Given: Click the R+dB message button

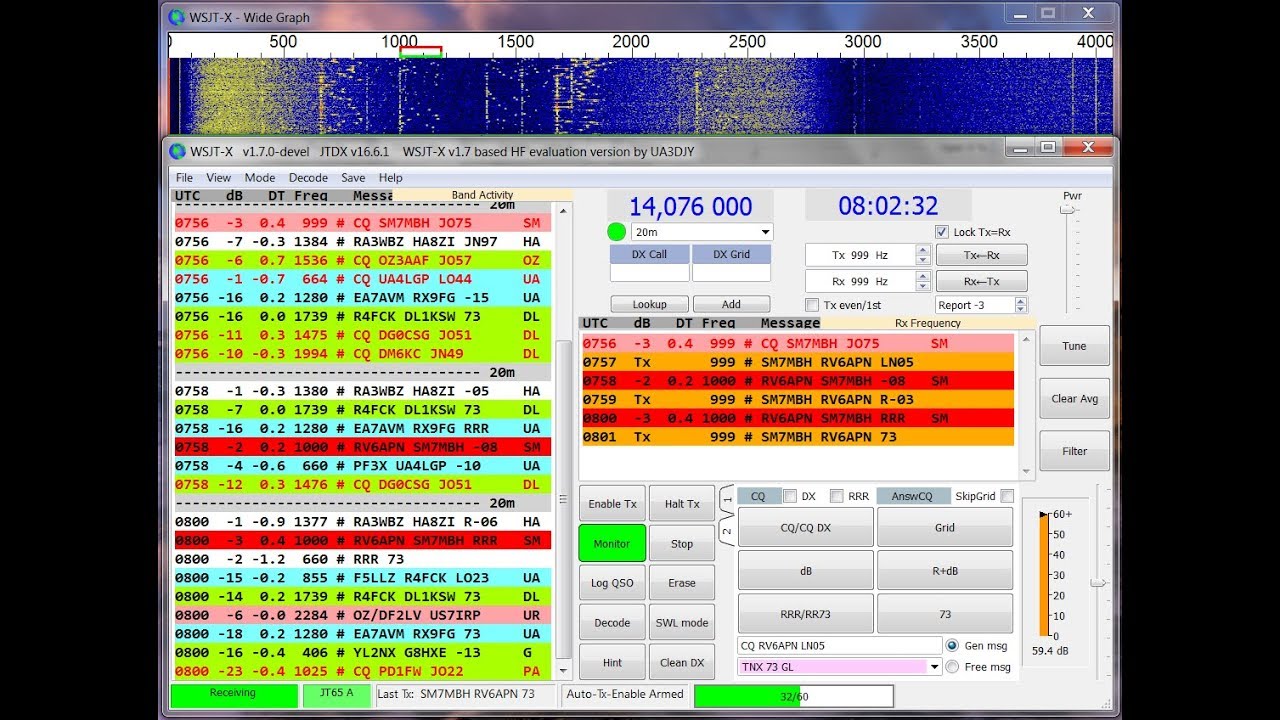Looking at the screenshot, I should pyautogui.click(x=945, y=571).
